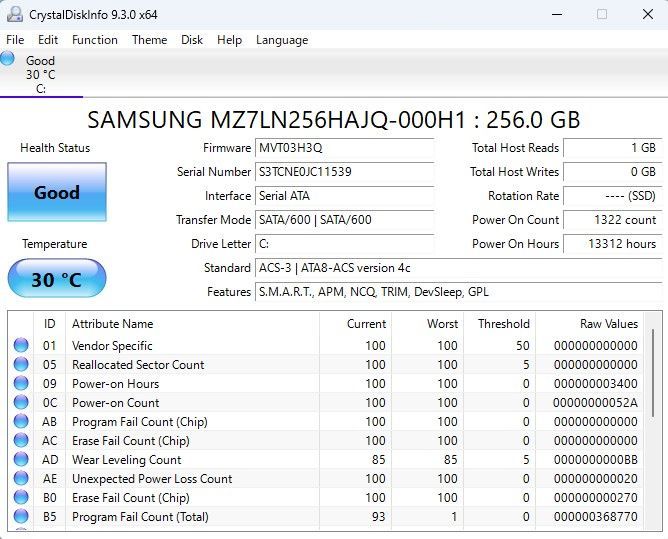Minimize the CrystalDiskInfo window
This screenshot has height=539, width=668.
557,14
